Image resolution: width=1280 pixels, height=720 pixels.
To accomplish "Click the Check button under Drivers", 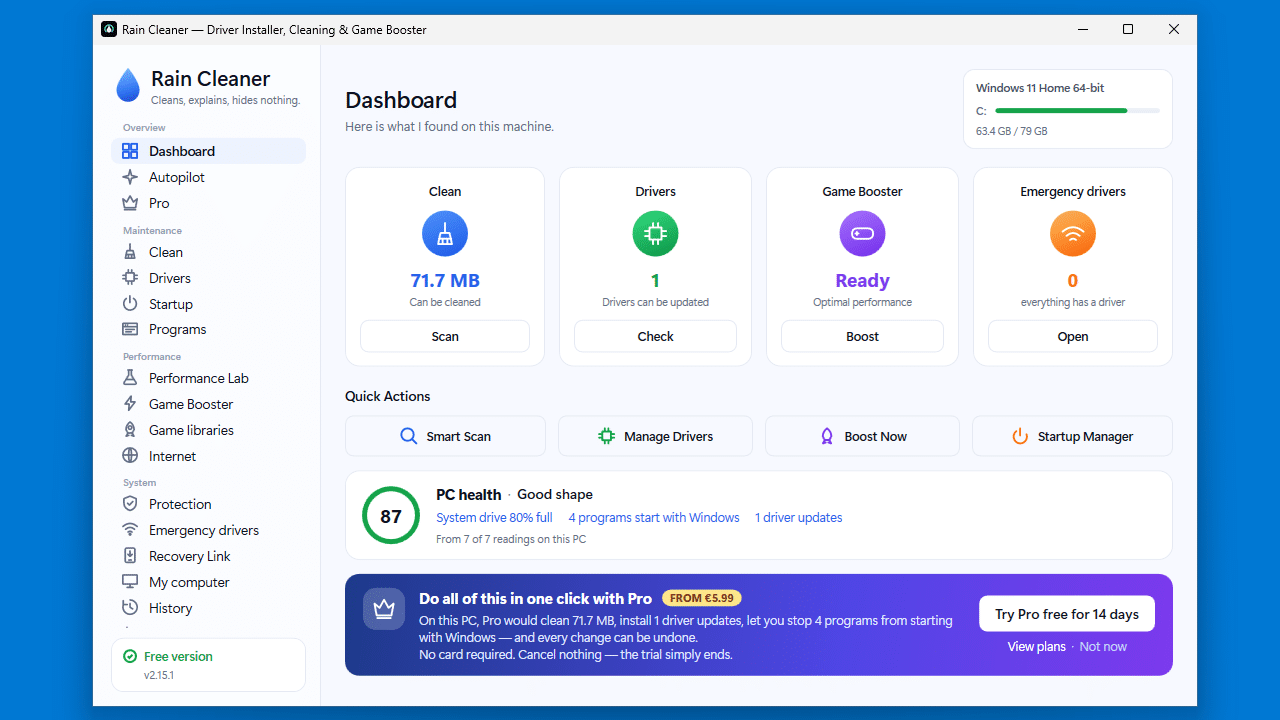I will [x=655, y=336].
